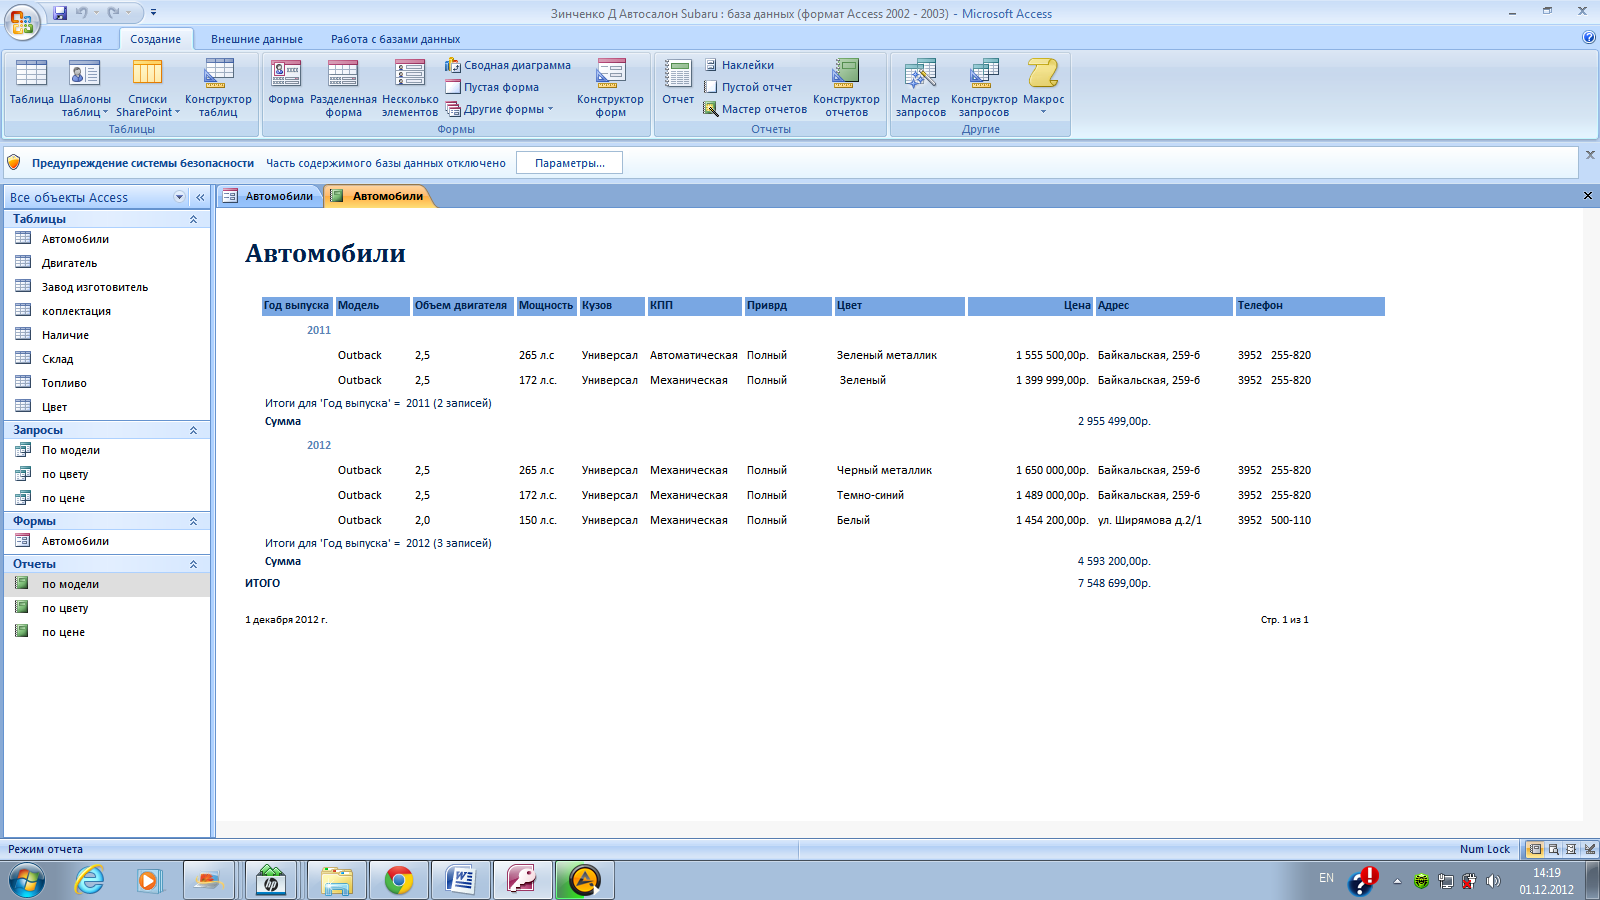Click the Office button

[22, 20]
